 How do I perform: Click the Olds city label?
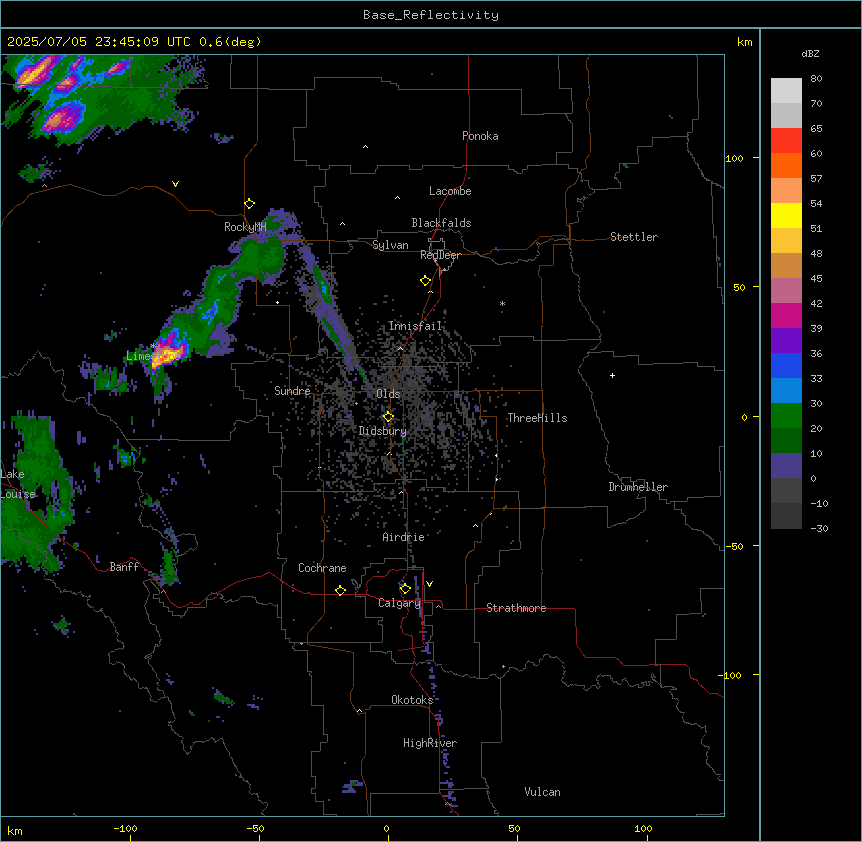(x=388, y=394)
